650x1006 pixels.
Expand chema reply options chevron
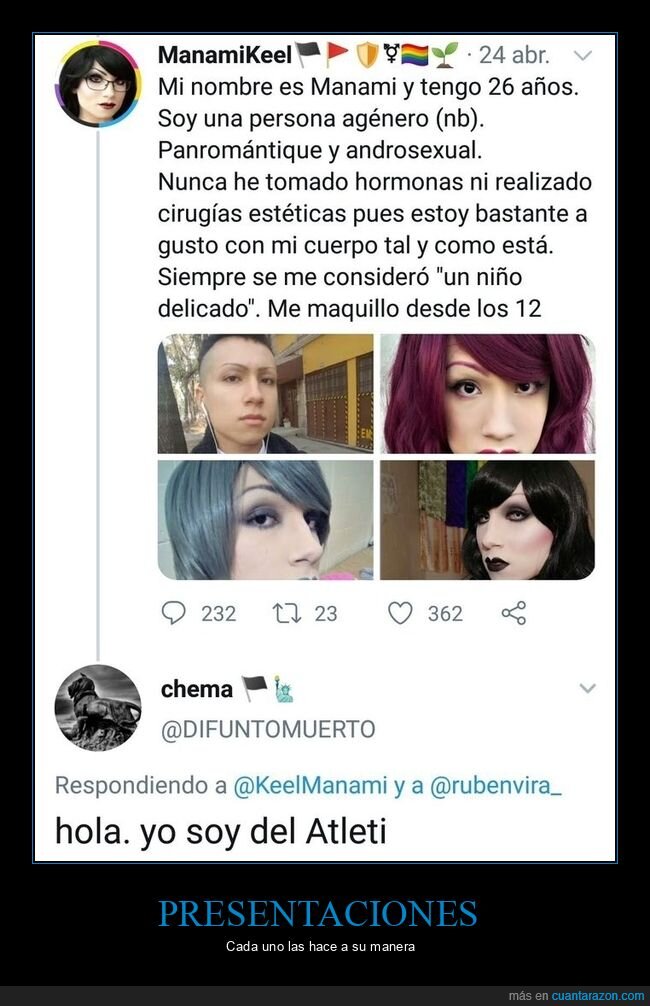coord(587,688)
